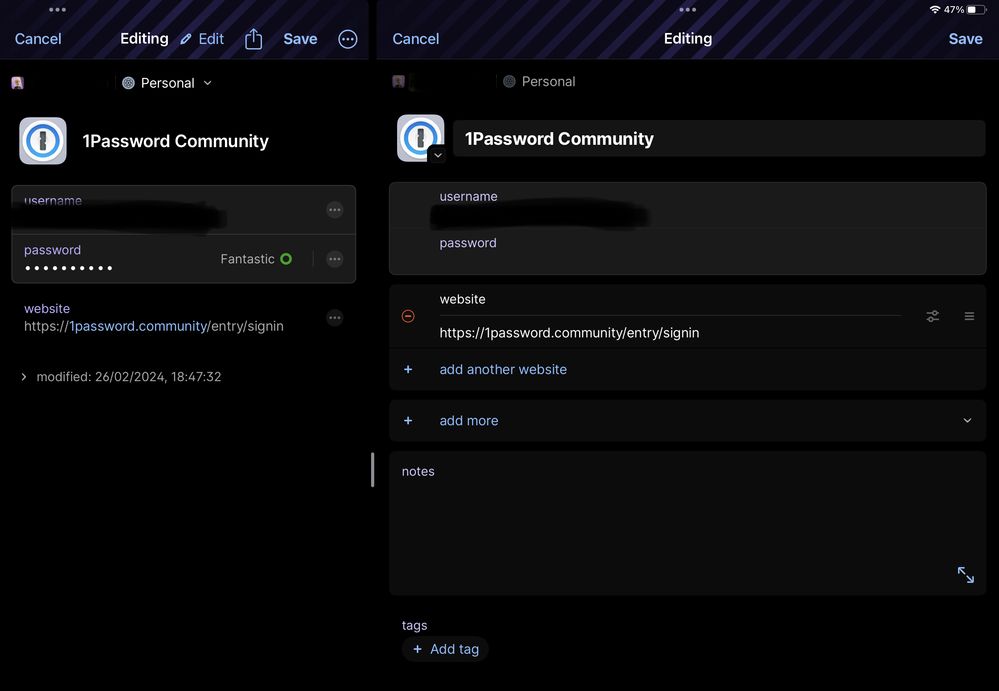Cancel editing in the left pane

38,39
